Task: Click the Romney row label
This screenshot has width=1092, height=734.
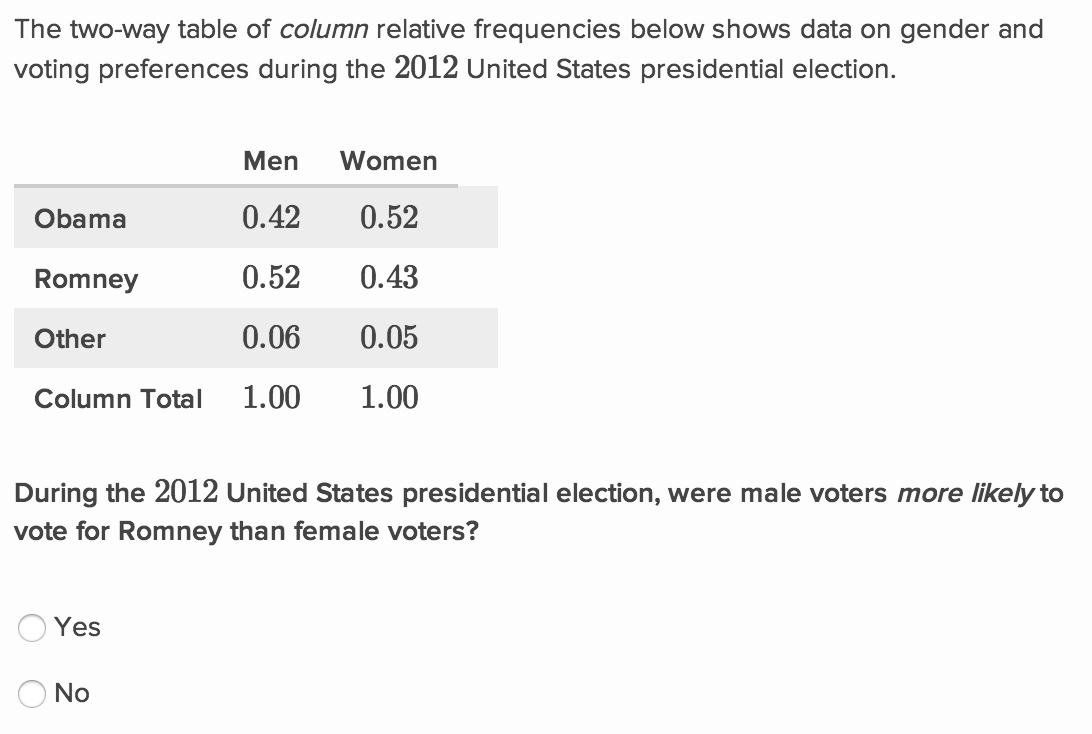Action: point(86,279)
